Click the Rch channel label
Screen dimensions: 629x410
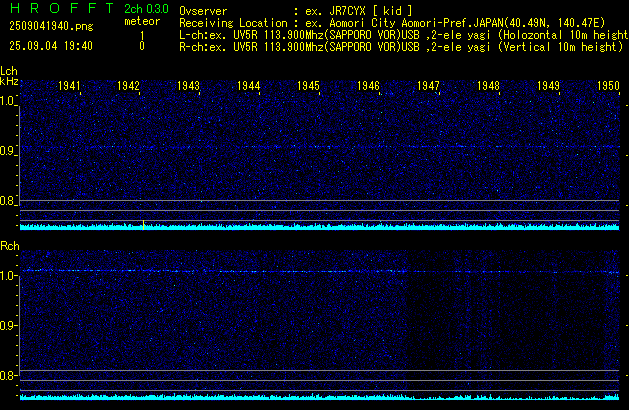[10, 246]
